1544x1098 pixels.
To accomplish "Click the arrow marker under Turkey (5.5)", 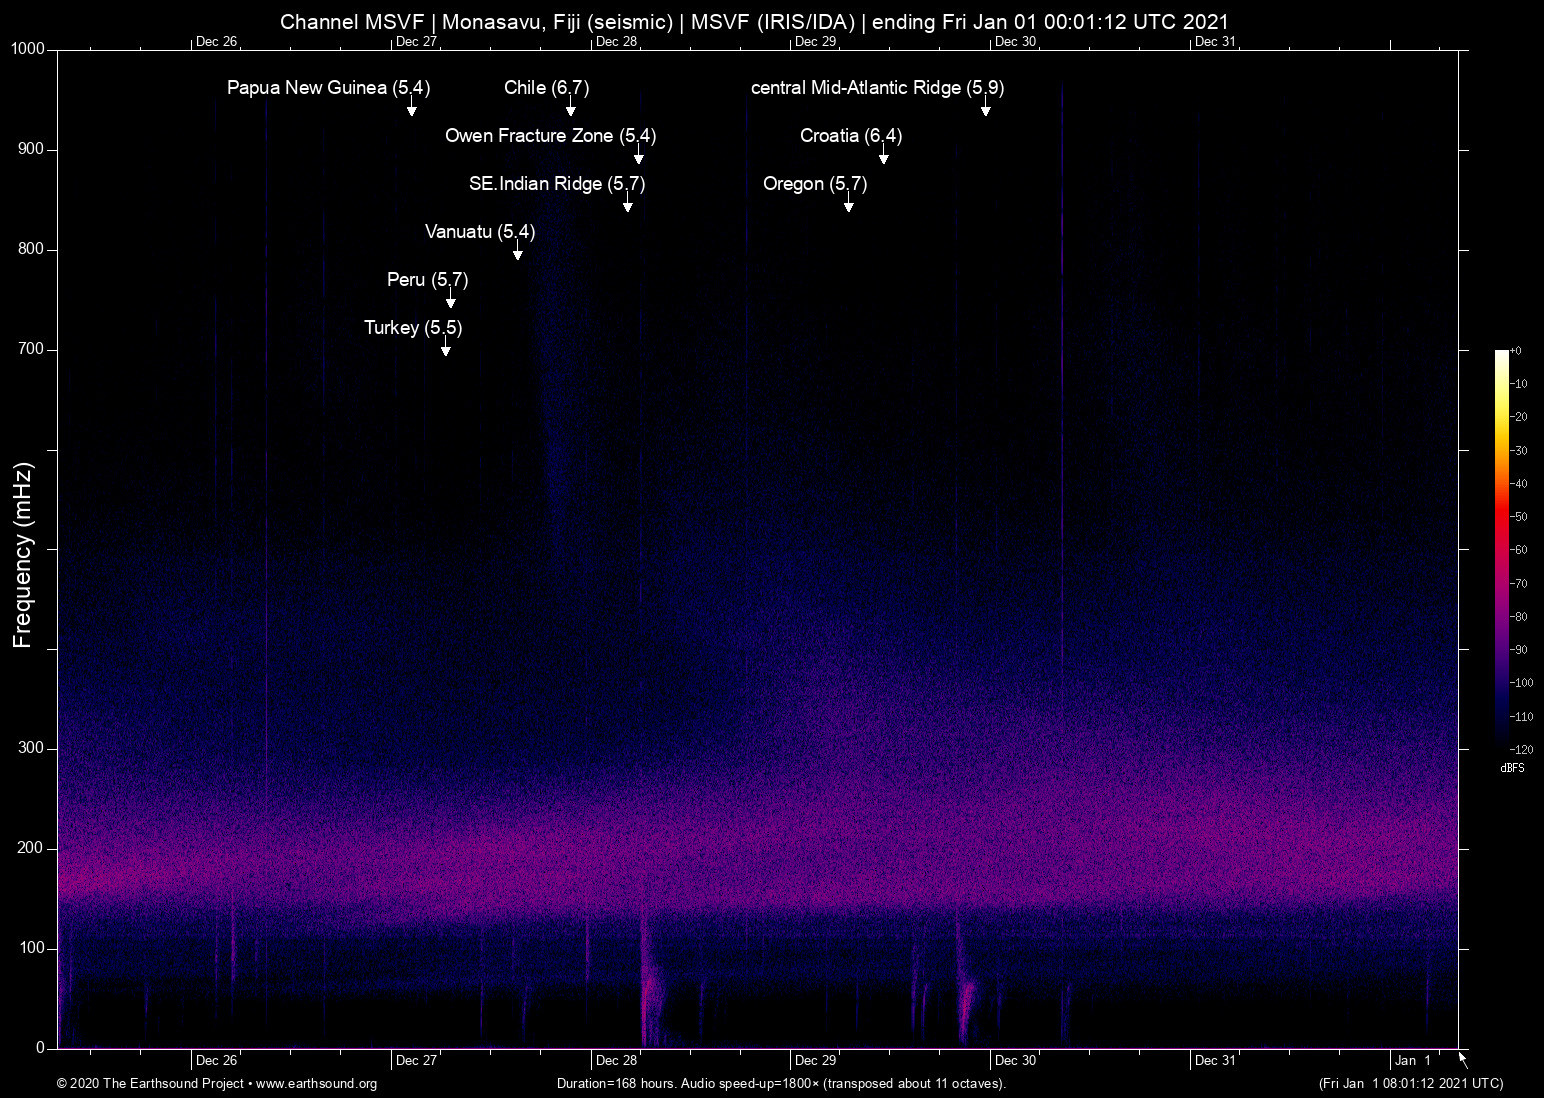I will click(445, 350).
